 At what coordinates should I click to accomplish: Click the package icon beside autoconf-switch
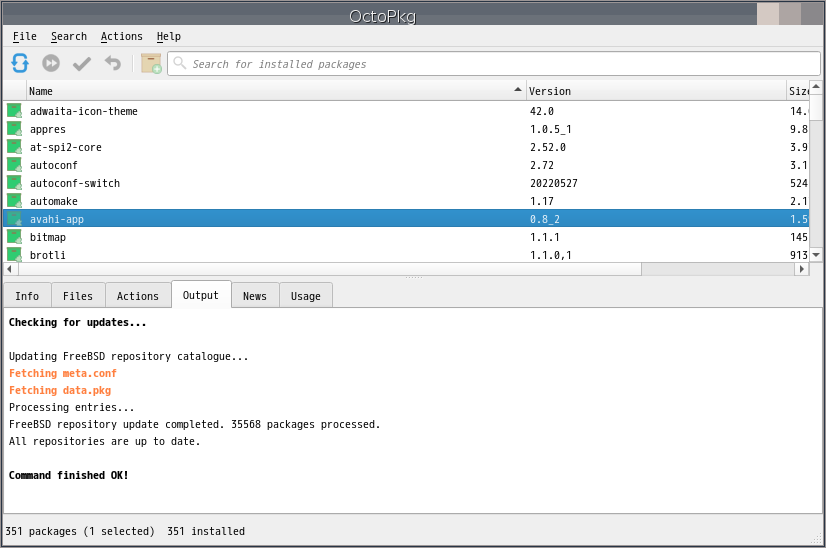[14, 182]
